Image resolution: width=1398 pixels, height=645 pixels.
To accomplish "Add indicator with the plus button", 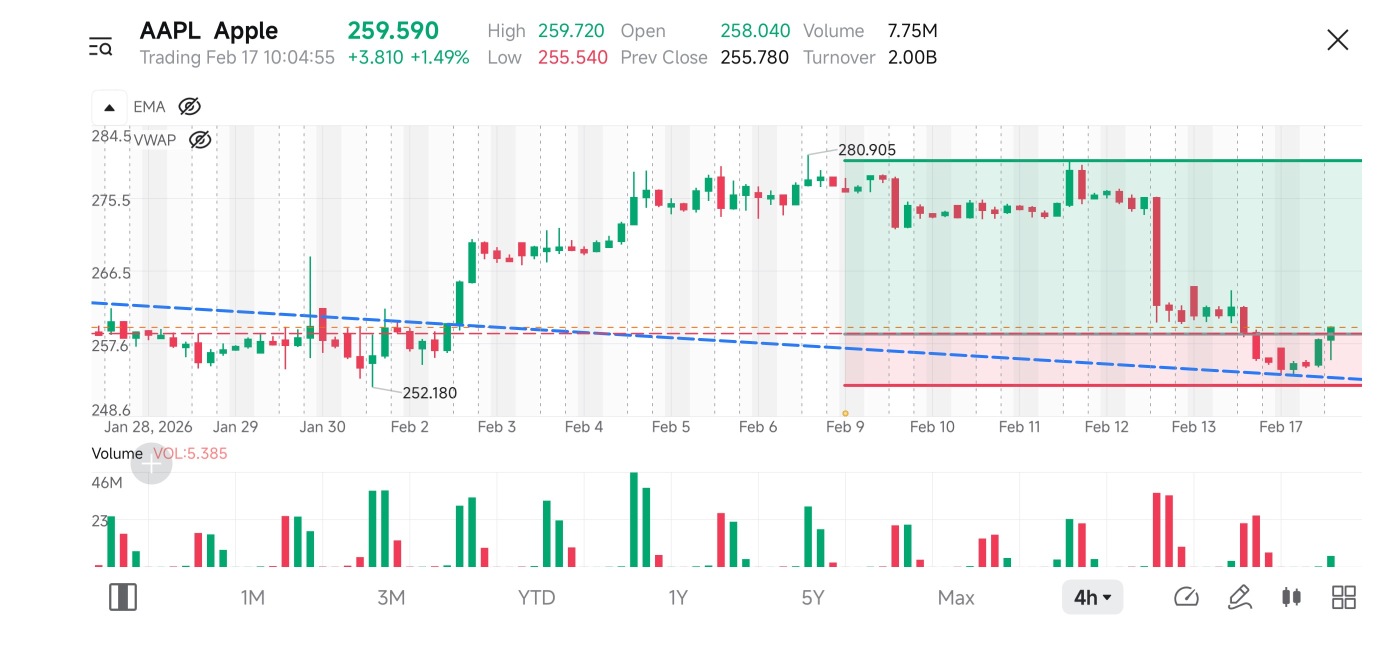I will [151, 464].
